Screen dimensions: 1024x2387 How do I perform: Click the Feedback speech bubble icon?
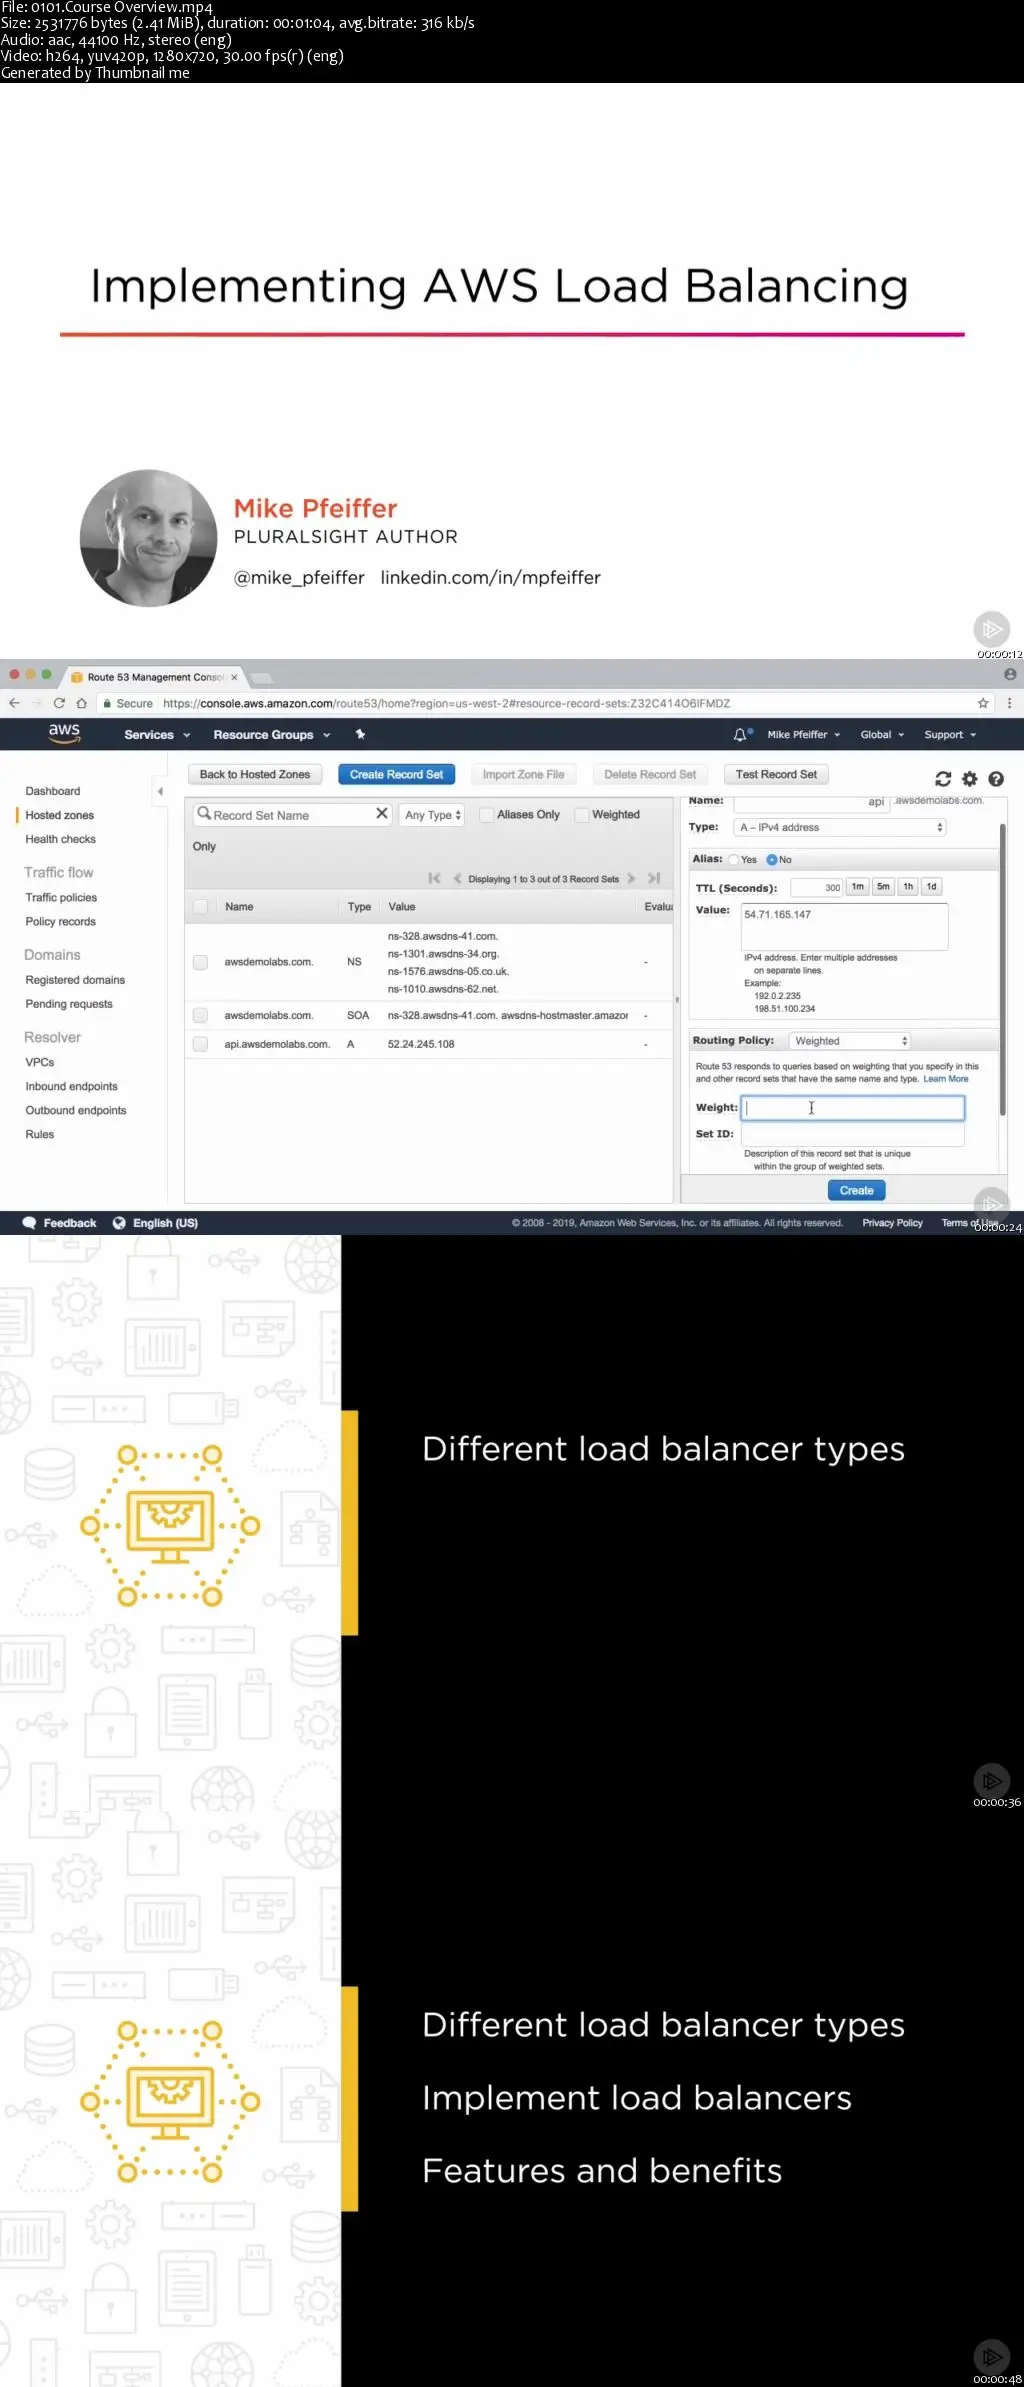[29, 1223]
